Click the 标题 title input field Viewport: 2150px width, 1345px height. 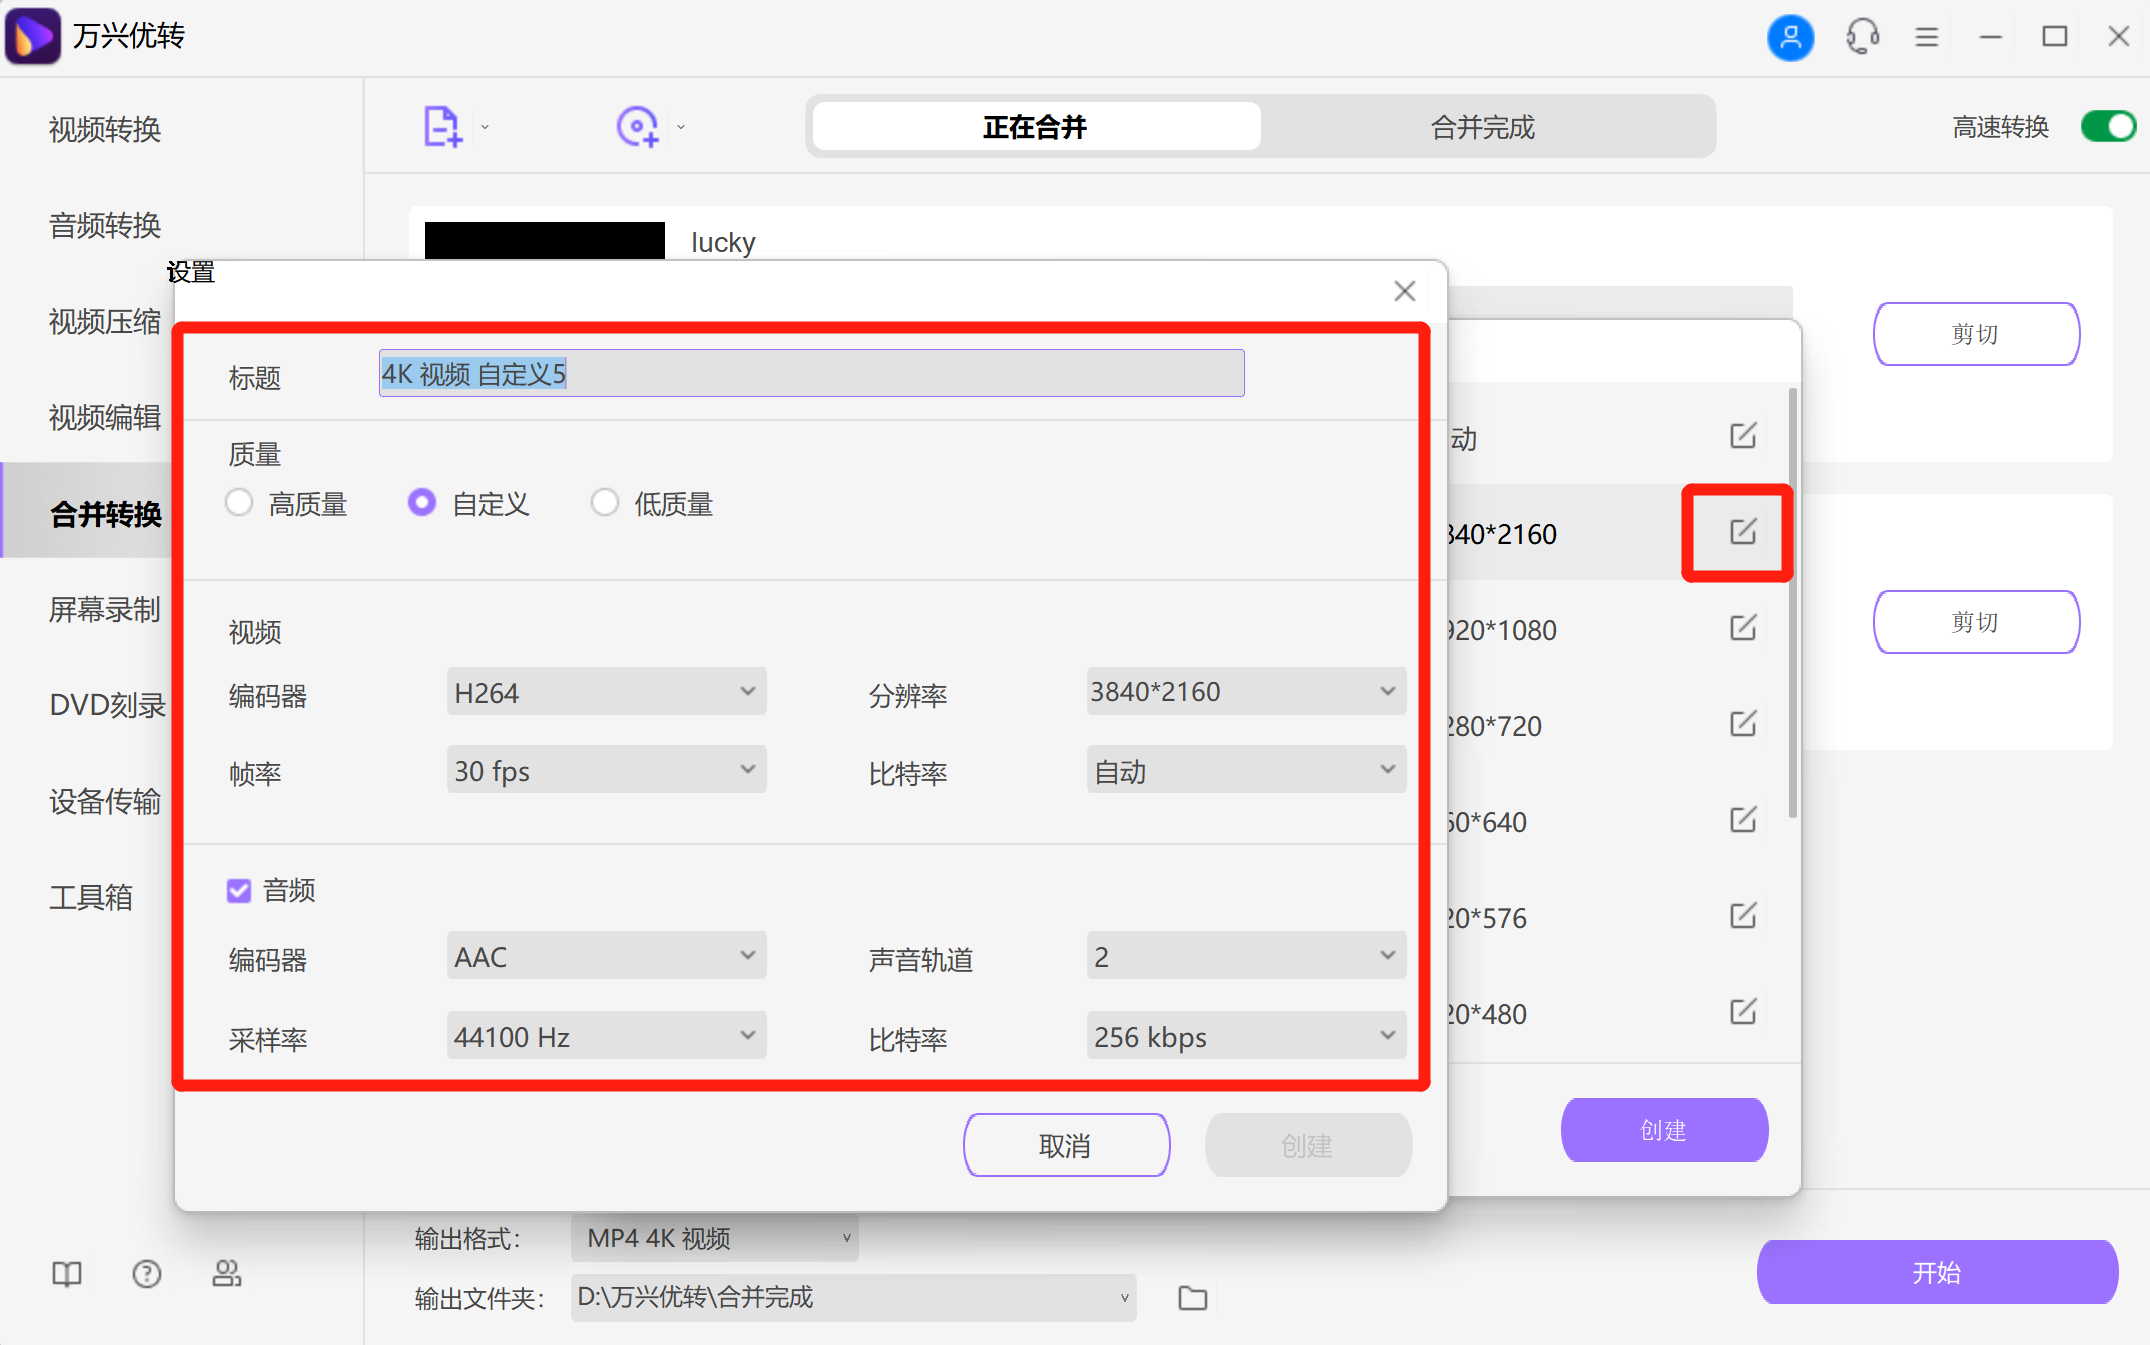click(810, 373)
